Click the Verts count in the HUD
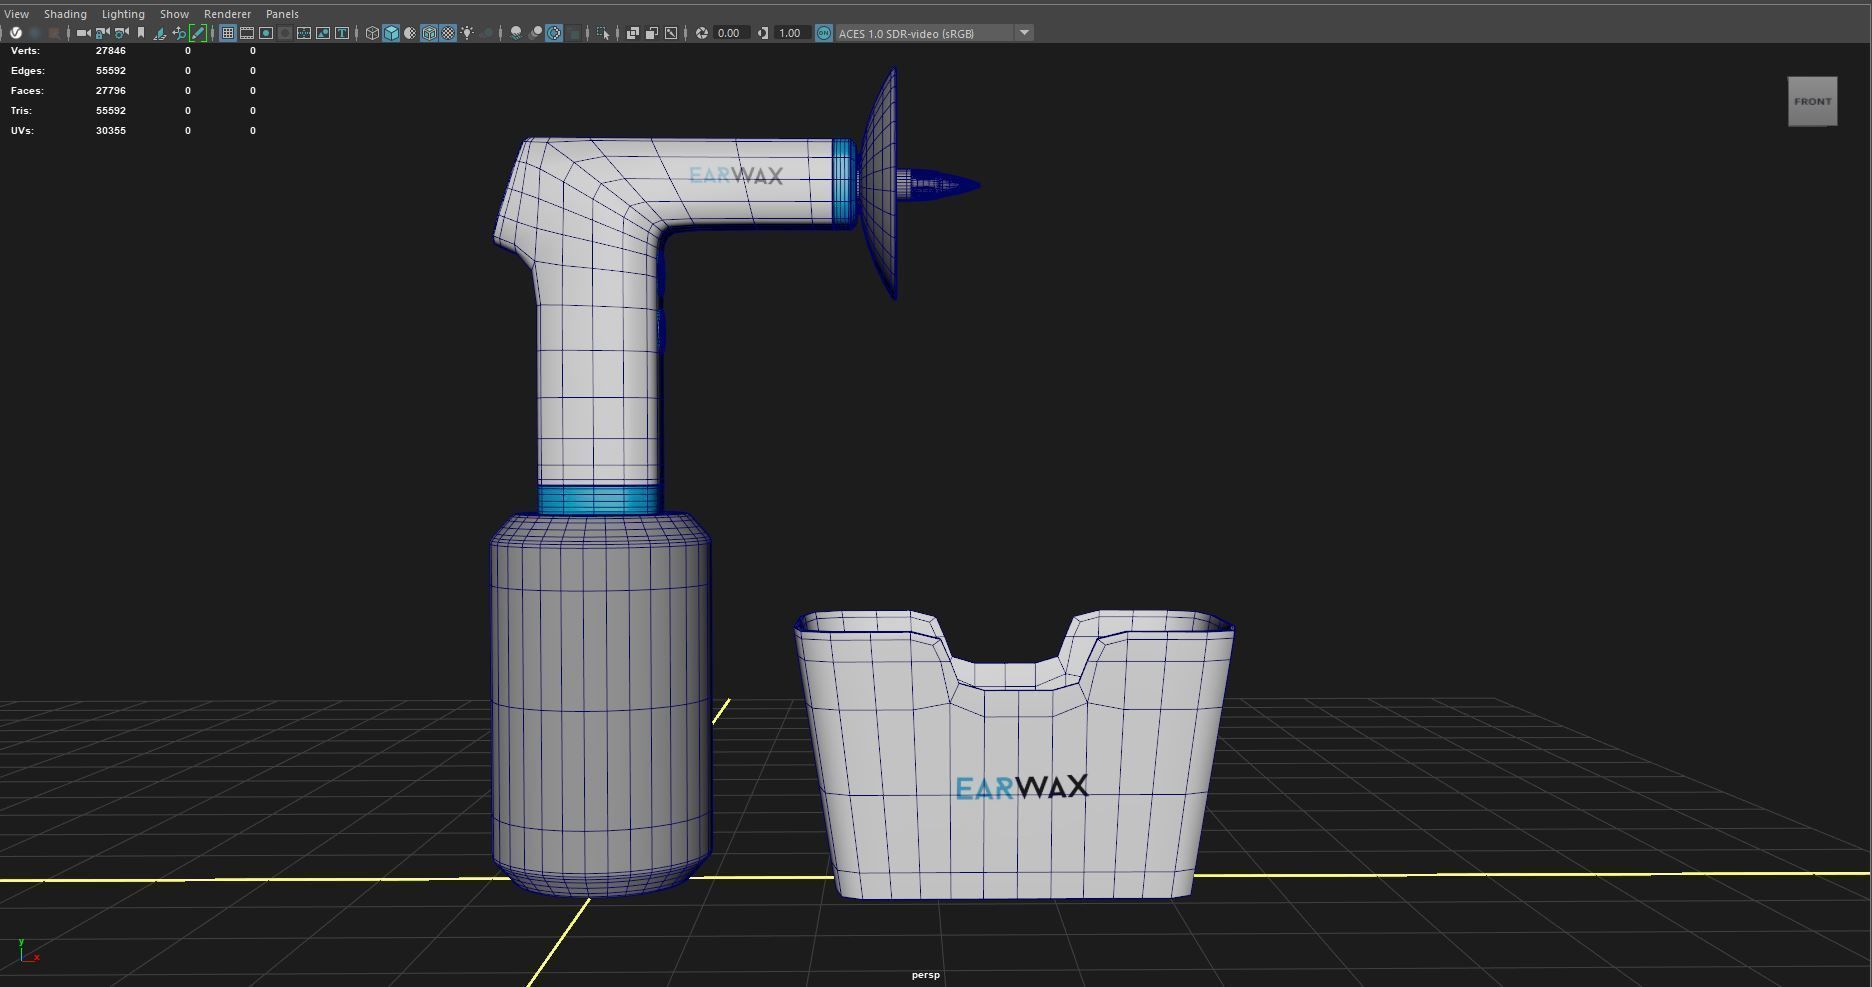Screen dimensions: 1872x987 (x=110, y=50)
